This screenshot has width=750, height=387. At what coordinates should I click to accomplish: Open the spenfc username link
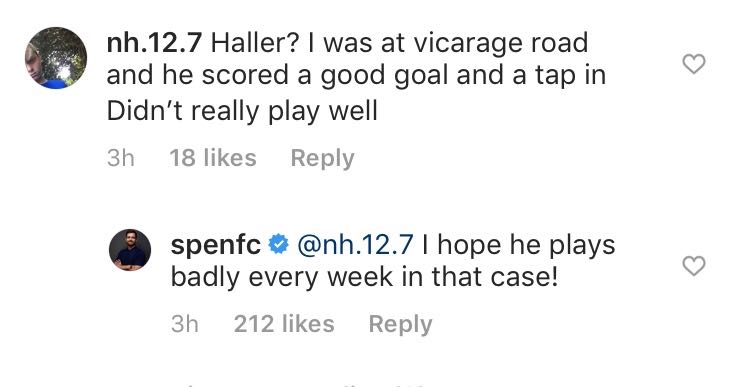coord(216,246)
